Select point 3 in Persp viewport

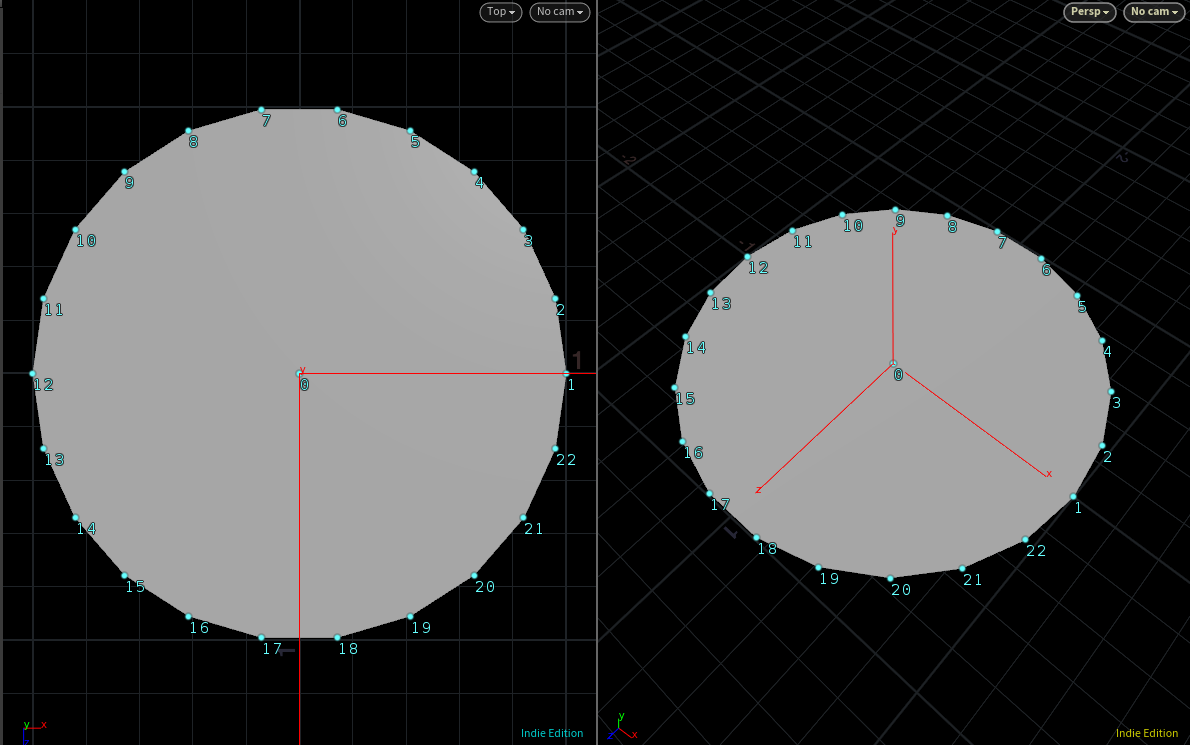1111,392
